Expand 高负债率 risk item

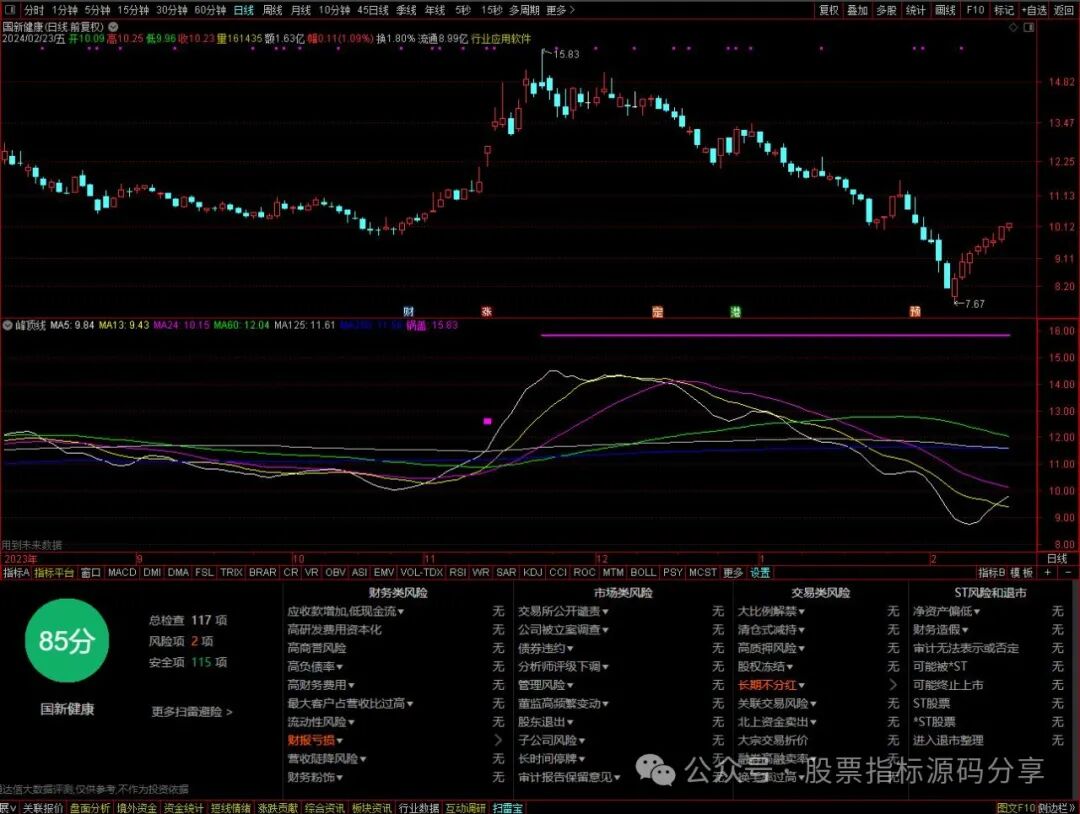coord(315,667)
